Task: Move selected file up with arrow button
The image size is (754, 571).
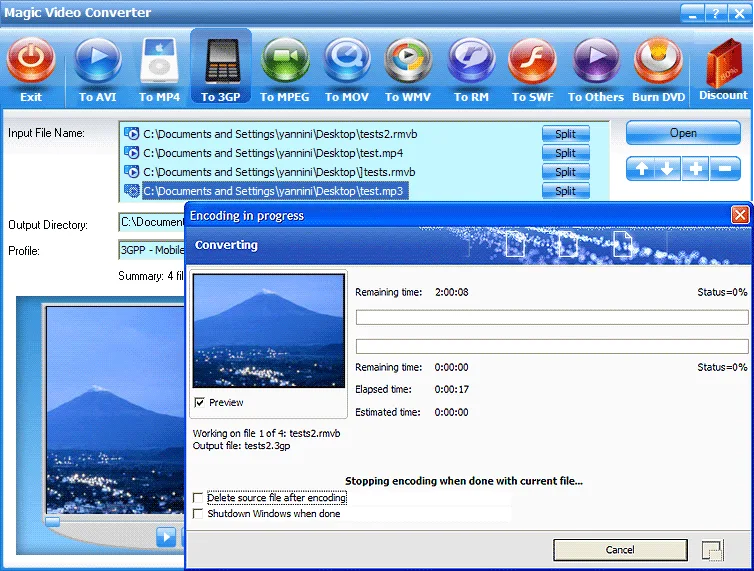Action: tap(641, 169)
